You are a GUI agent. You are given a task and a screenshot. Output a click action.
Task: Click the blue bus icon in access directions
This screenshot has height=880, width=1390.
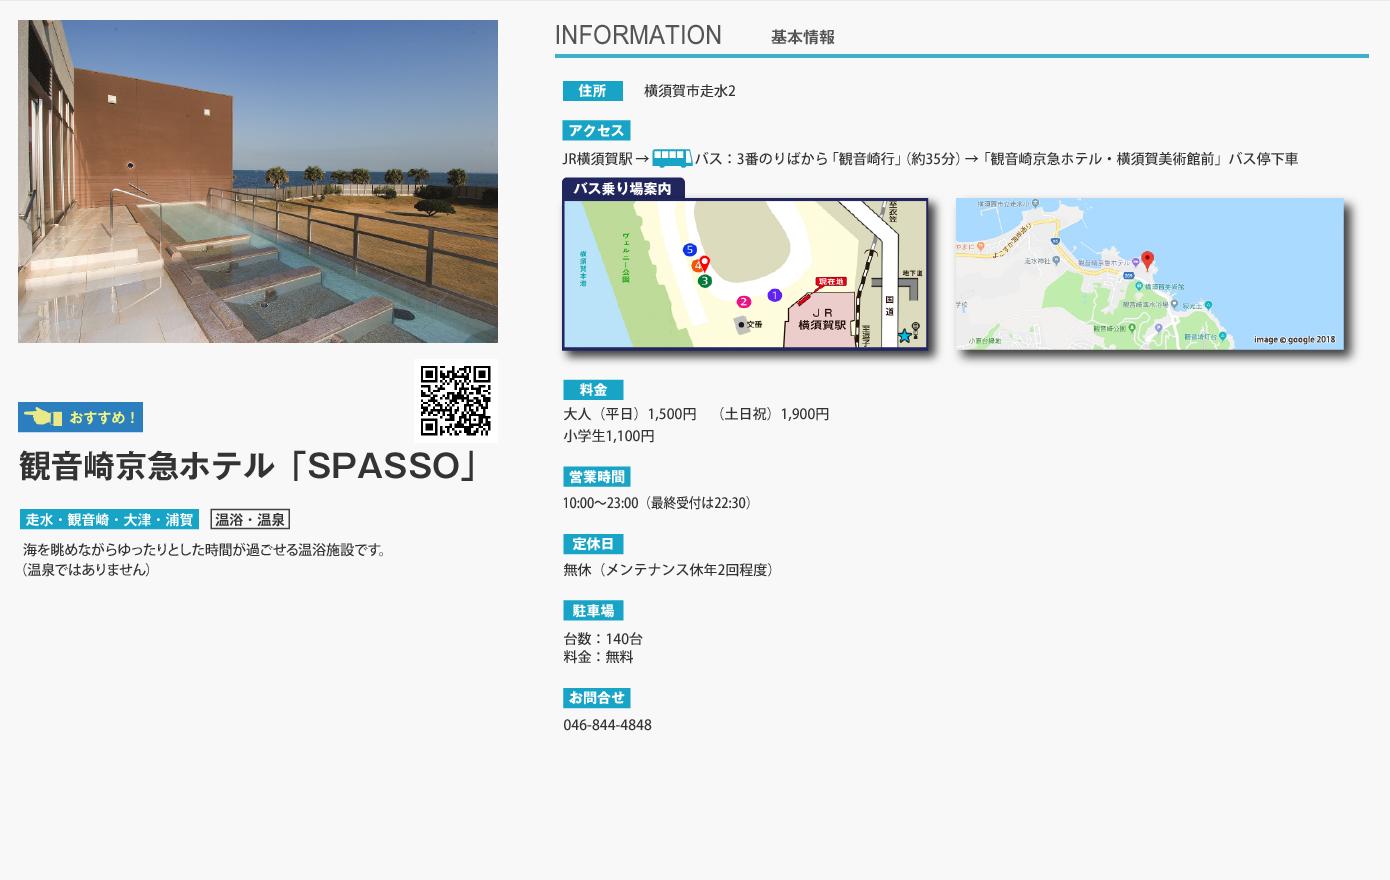(x=672, y=158)
